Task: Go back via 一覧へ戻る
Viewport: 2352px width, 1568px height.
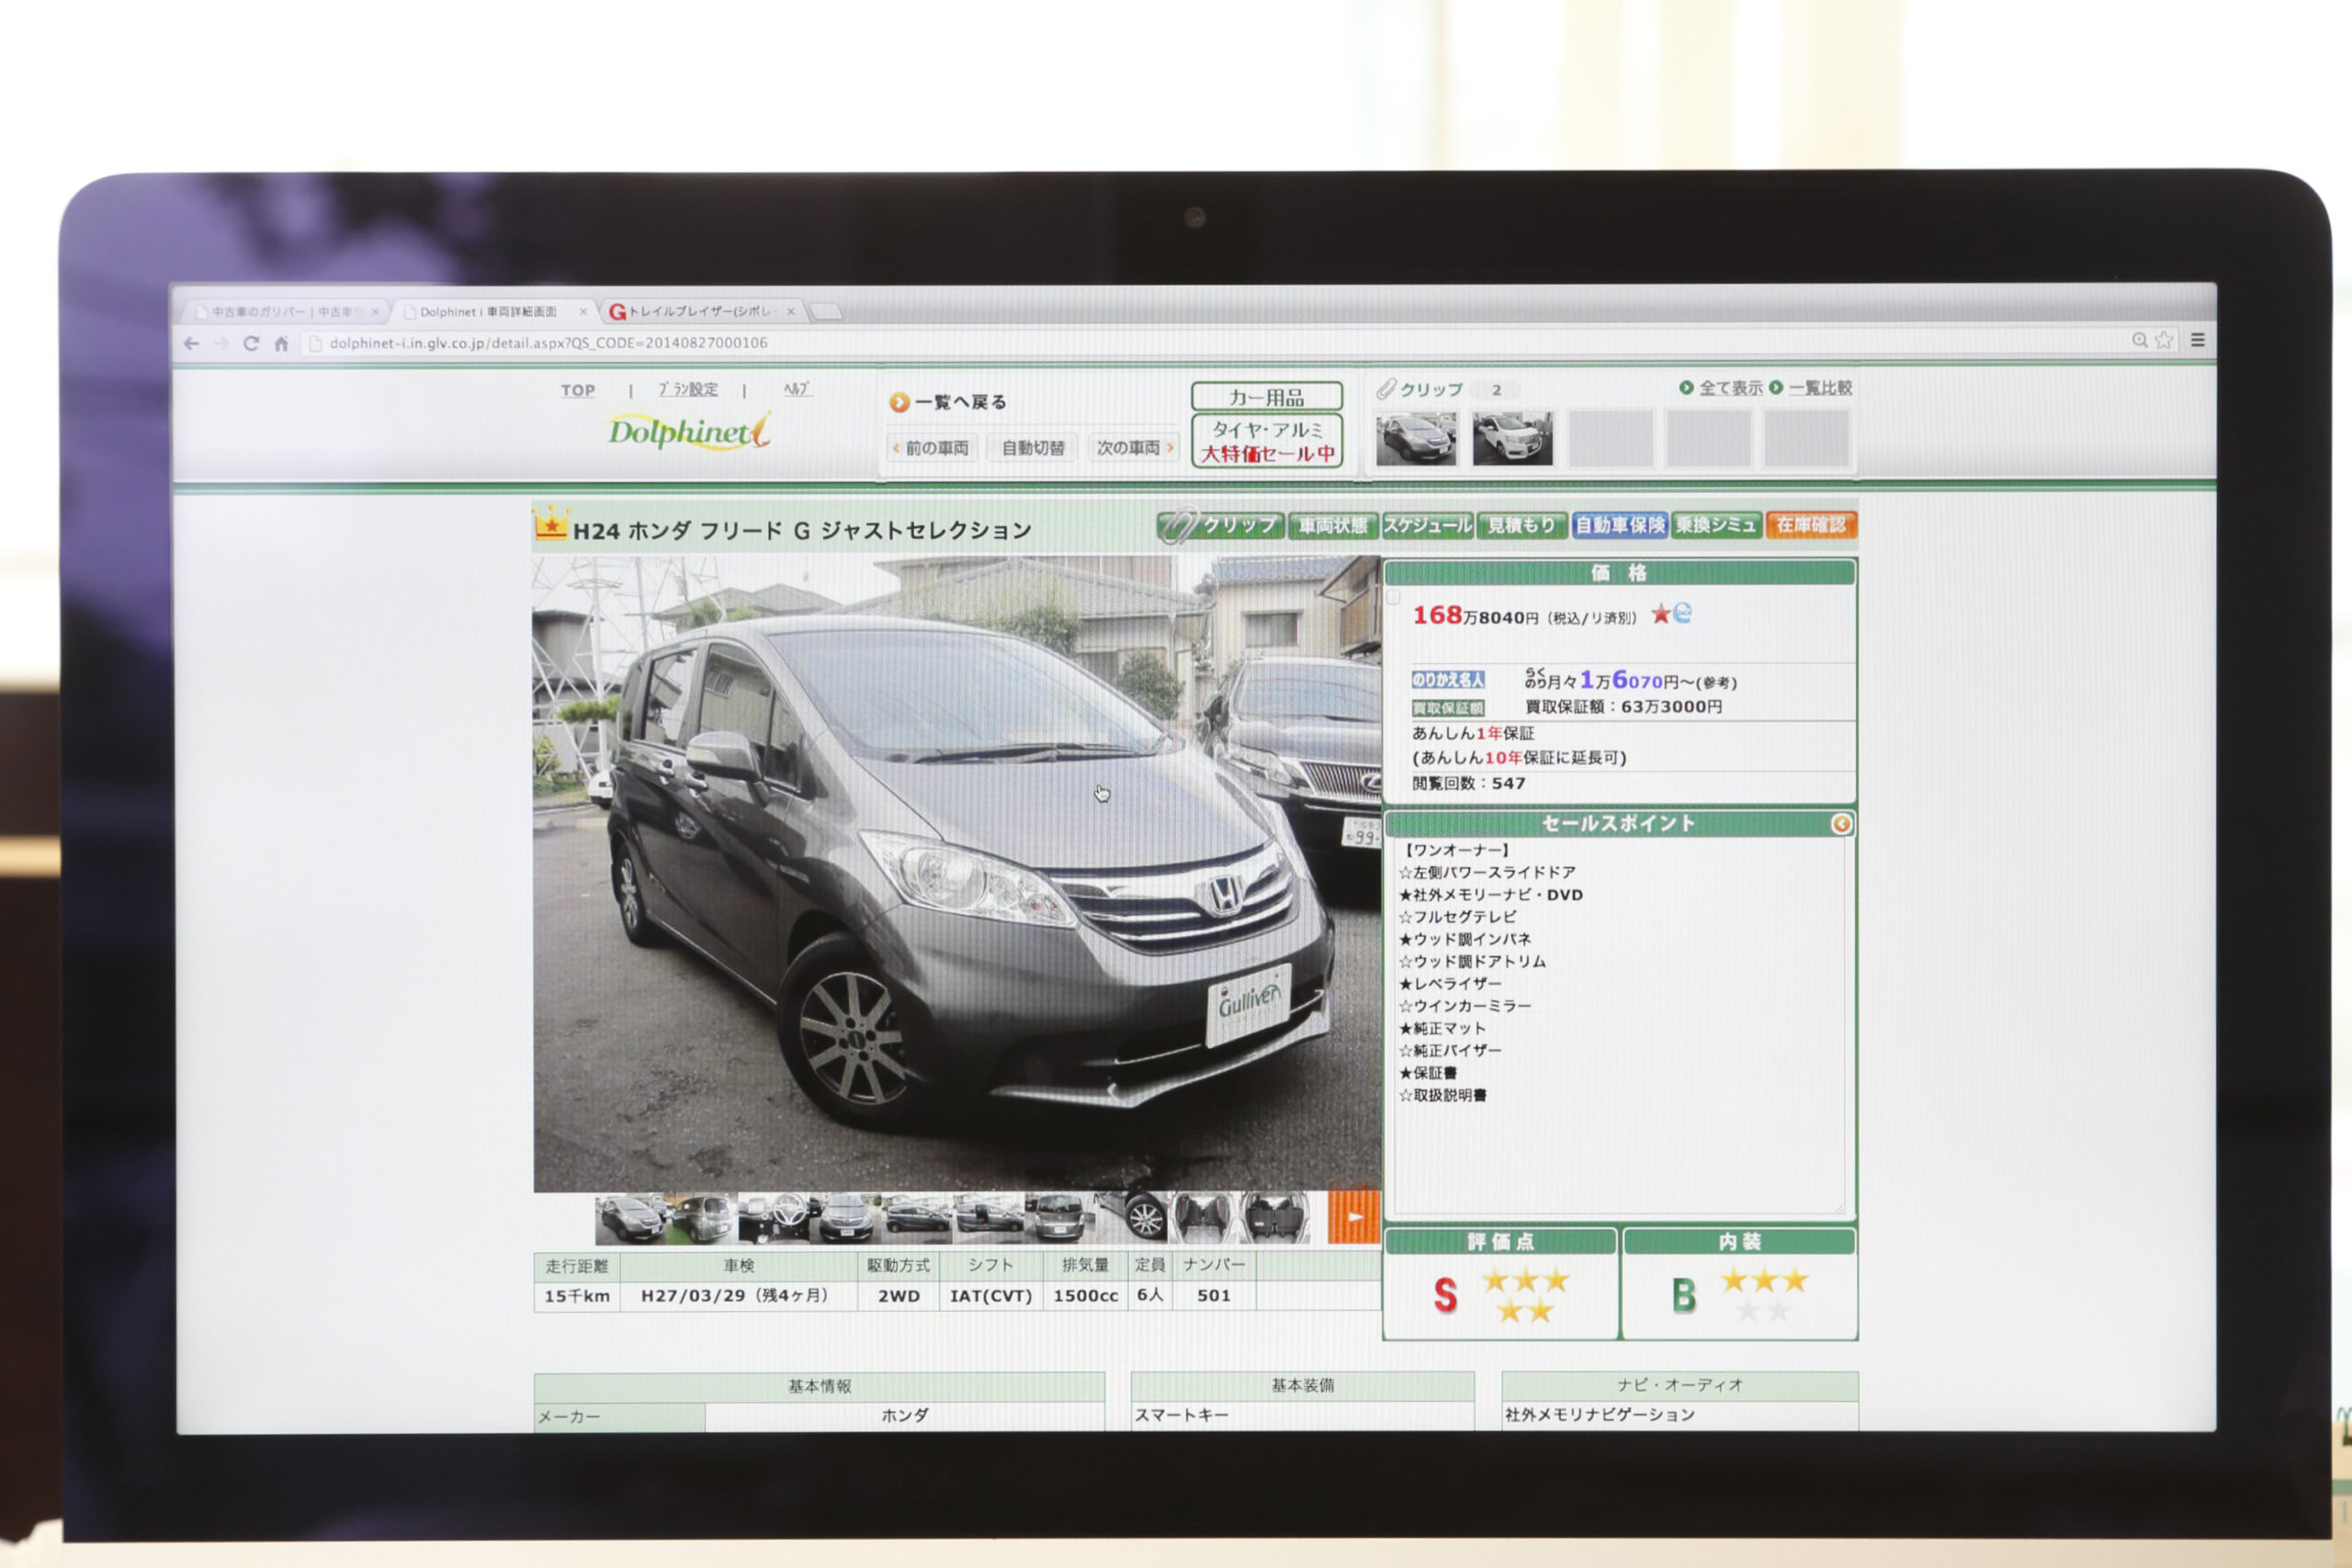Action: [x=947, y=402]
